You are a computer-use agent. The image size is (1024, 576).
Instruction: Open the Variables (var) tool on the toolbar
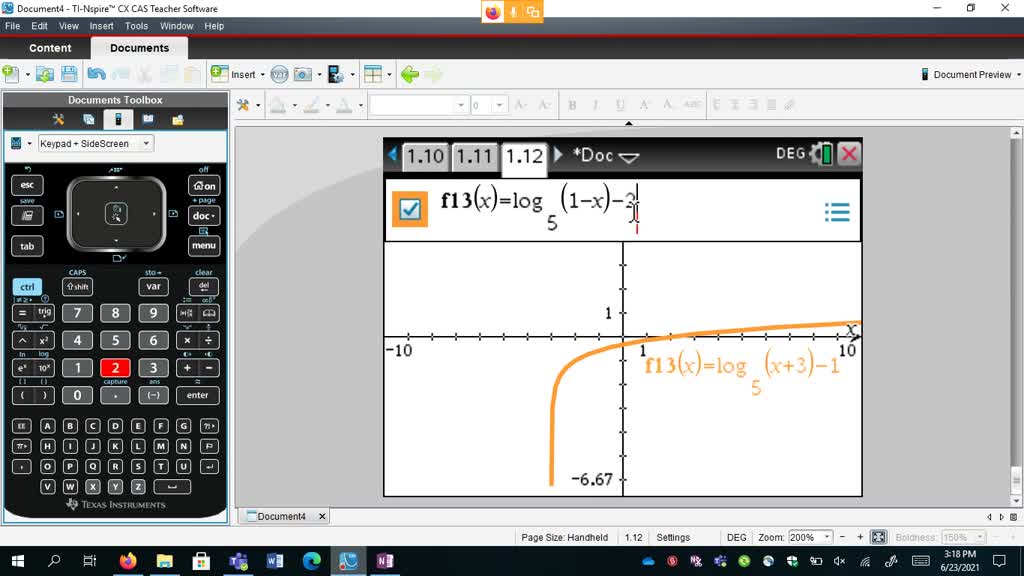[x=278, y=75]
